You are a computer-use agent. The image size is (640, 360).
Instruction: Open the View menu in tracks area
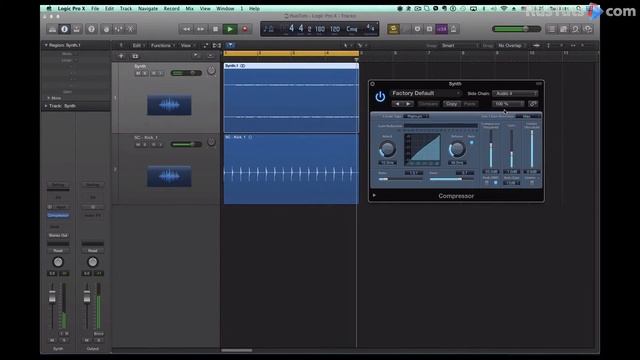coord(187,45)
